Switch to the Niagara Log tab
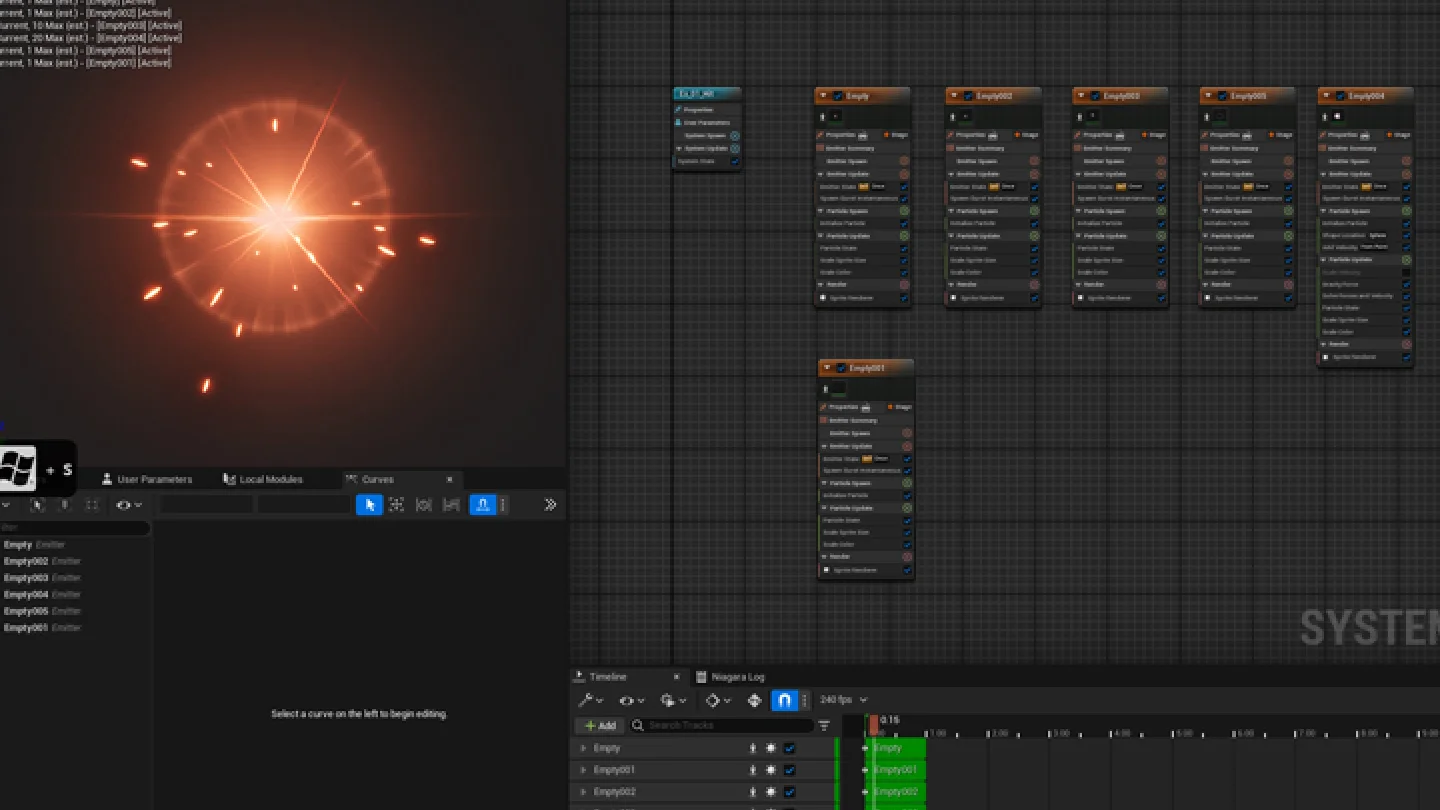Screen dimensions: 1440x810 coord(729,677)
